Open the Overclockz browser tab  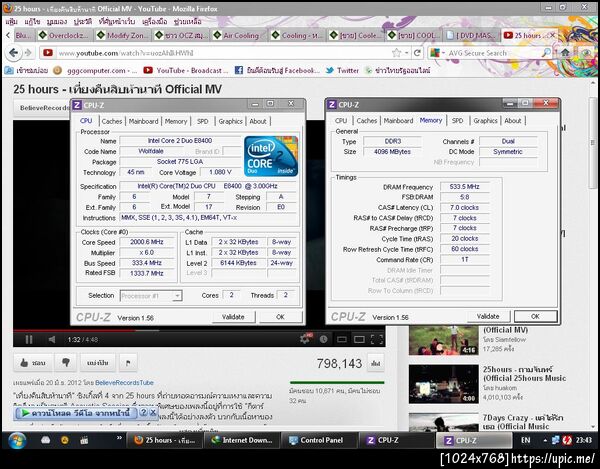[x=65, y=36]
